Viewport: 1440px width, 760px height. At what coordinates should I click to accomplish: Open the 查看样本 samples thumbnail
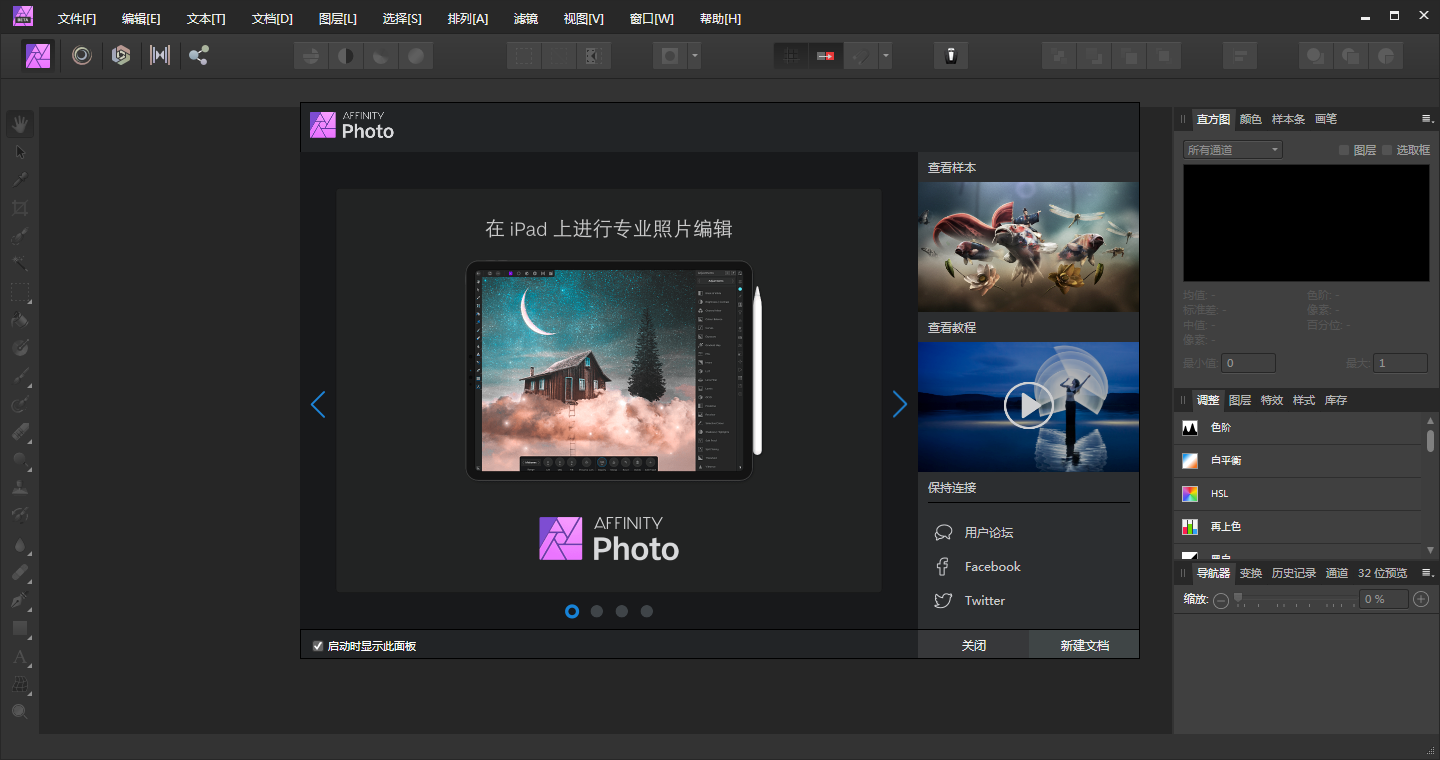pos(1028,246)
